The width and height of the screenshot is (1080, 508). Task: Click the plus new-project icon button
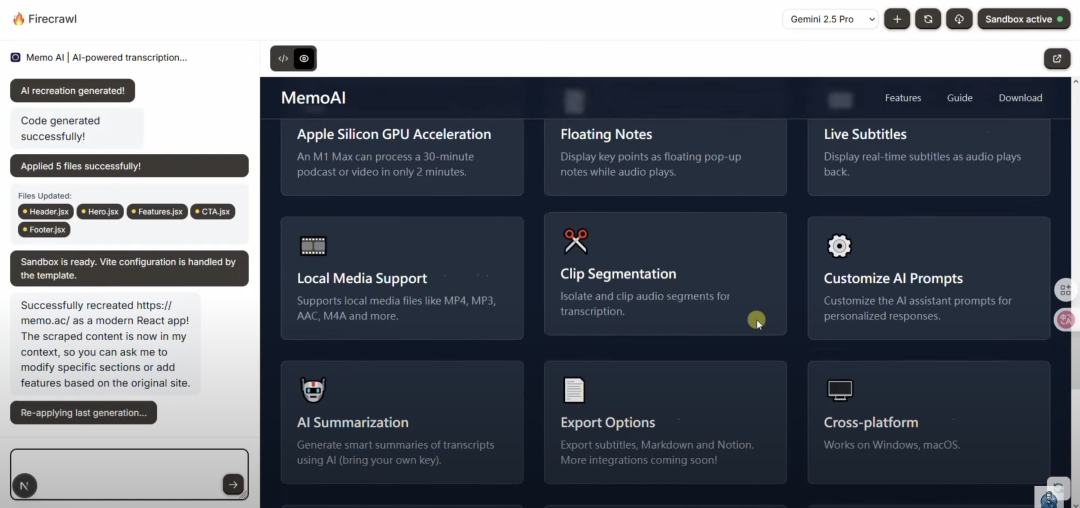coord(897,19)
